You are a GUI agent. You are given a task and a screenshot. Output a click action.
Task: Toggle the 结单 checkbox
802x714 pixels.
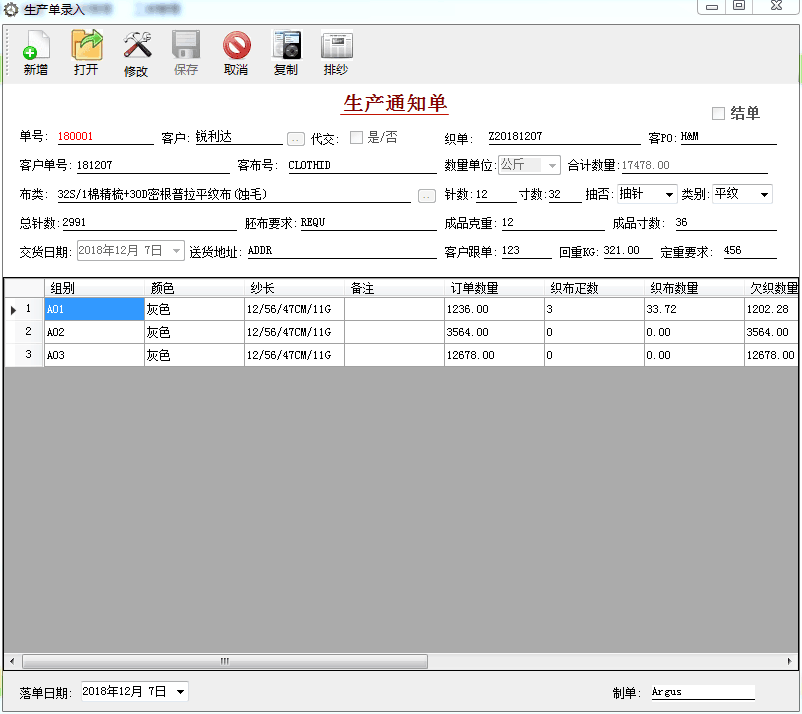pos(718,113)
